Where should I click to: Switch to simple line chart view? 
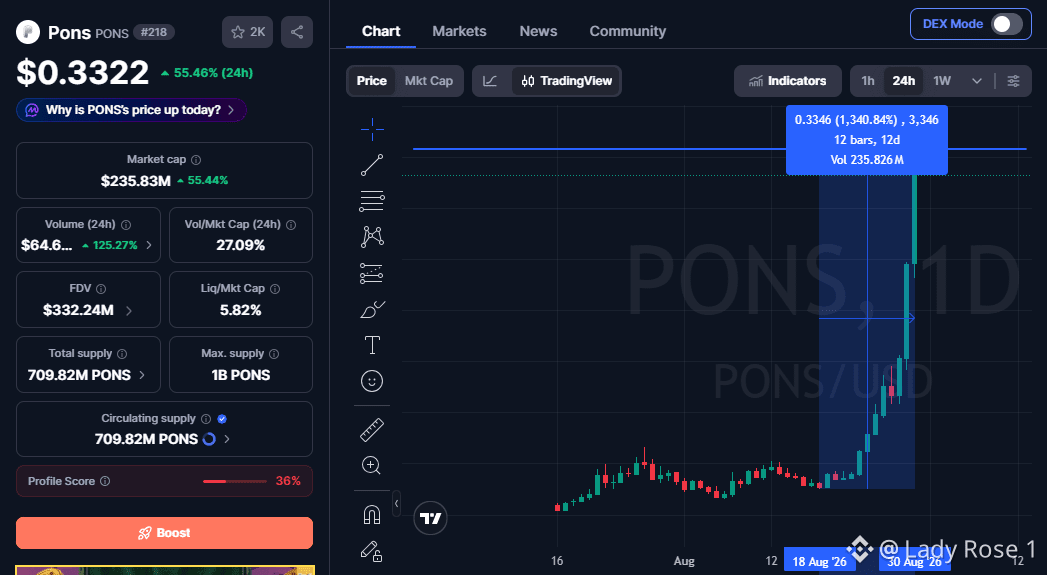pos(490,81)
